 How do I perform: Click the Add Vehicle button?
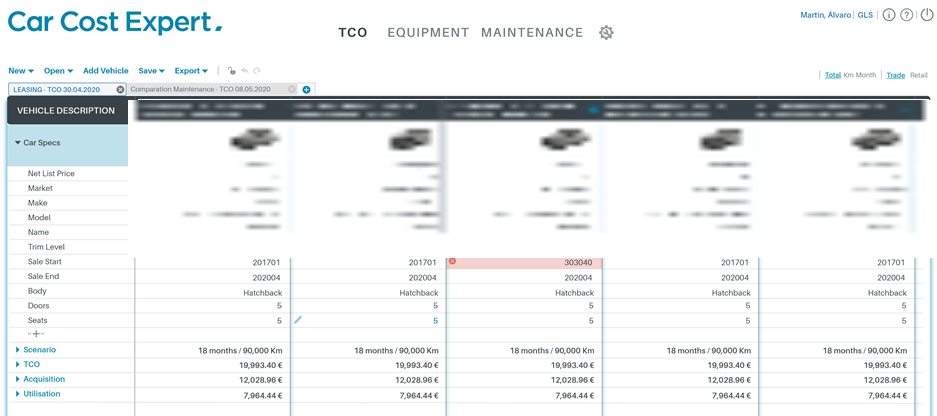105,71
